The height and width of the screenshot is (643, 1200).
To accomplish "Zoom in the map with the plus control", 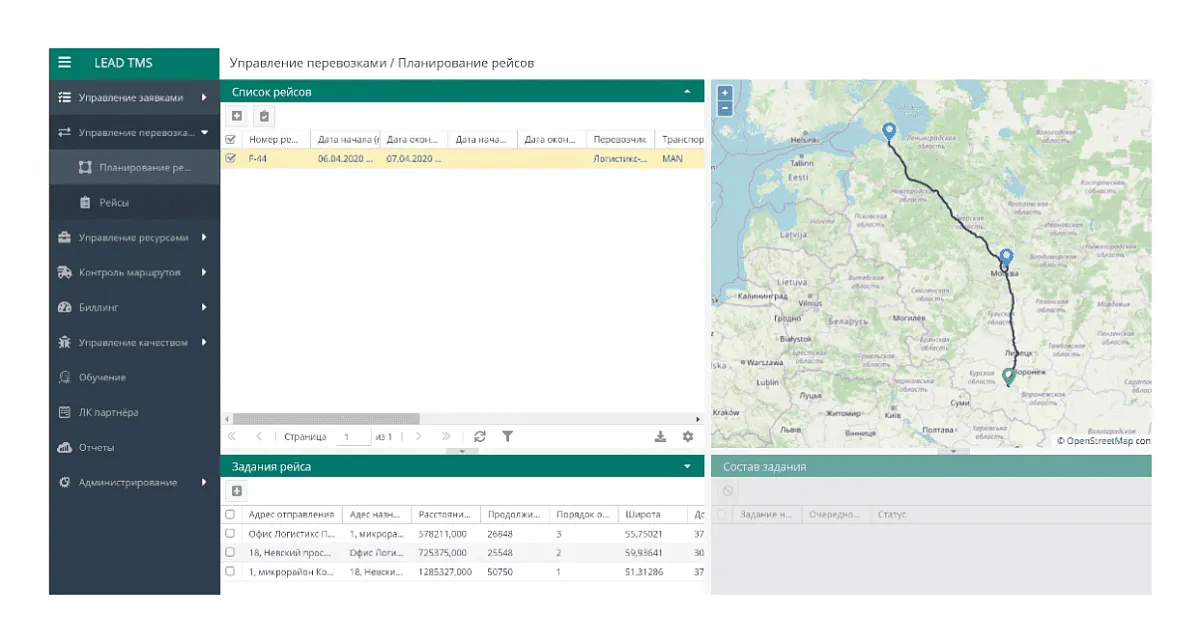I will [724, 93].
